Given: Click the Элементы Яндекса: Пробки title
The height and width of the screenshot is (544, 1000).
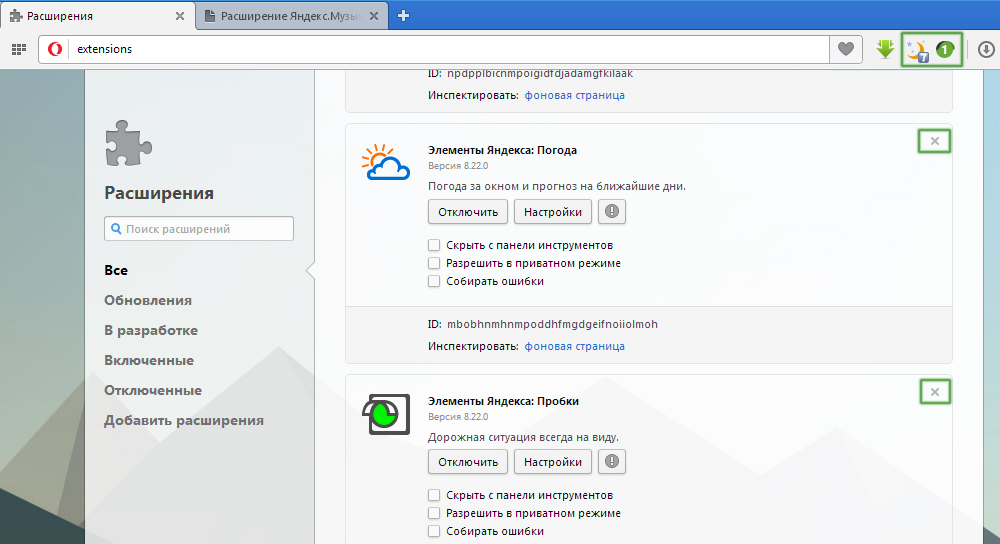Looking at the screenshot, I should tap(503, 401).
